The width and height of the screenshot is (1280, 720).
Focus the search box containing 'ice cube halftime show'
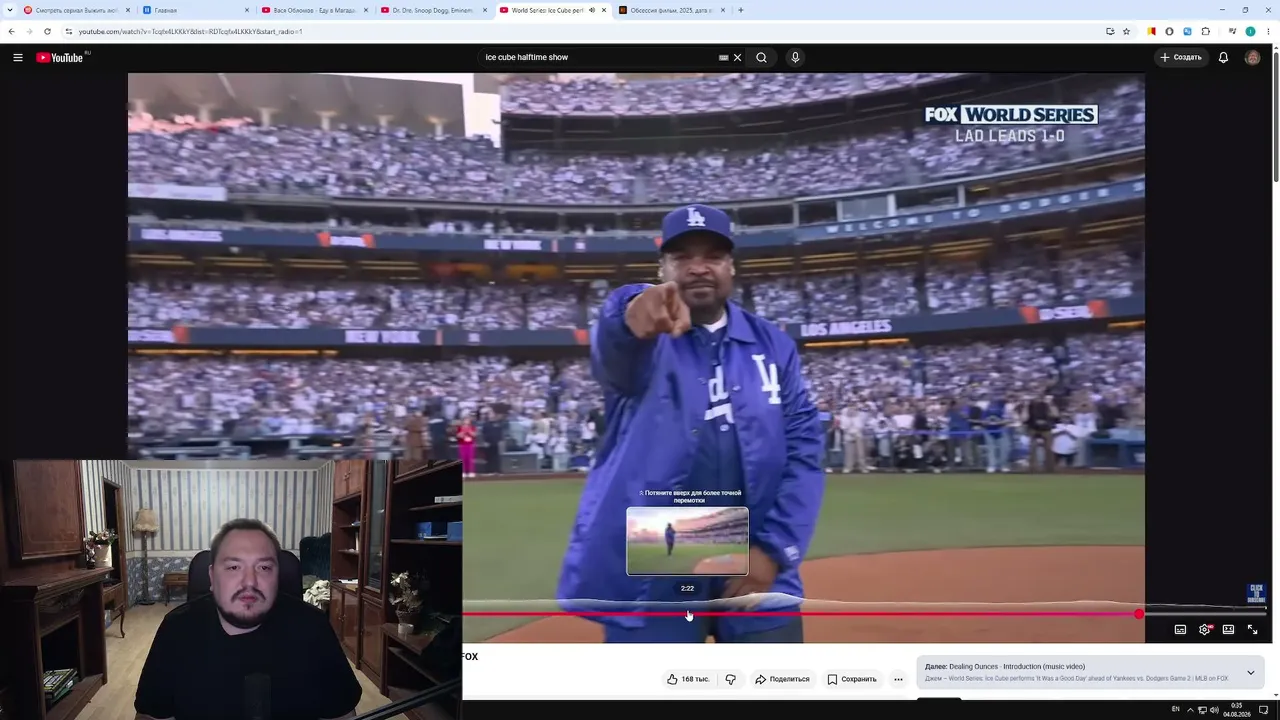(598, 57)
